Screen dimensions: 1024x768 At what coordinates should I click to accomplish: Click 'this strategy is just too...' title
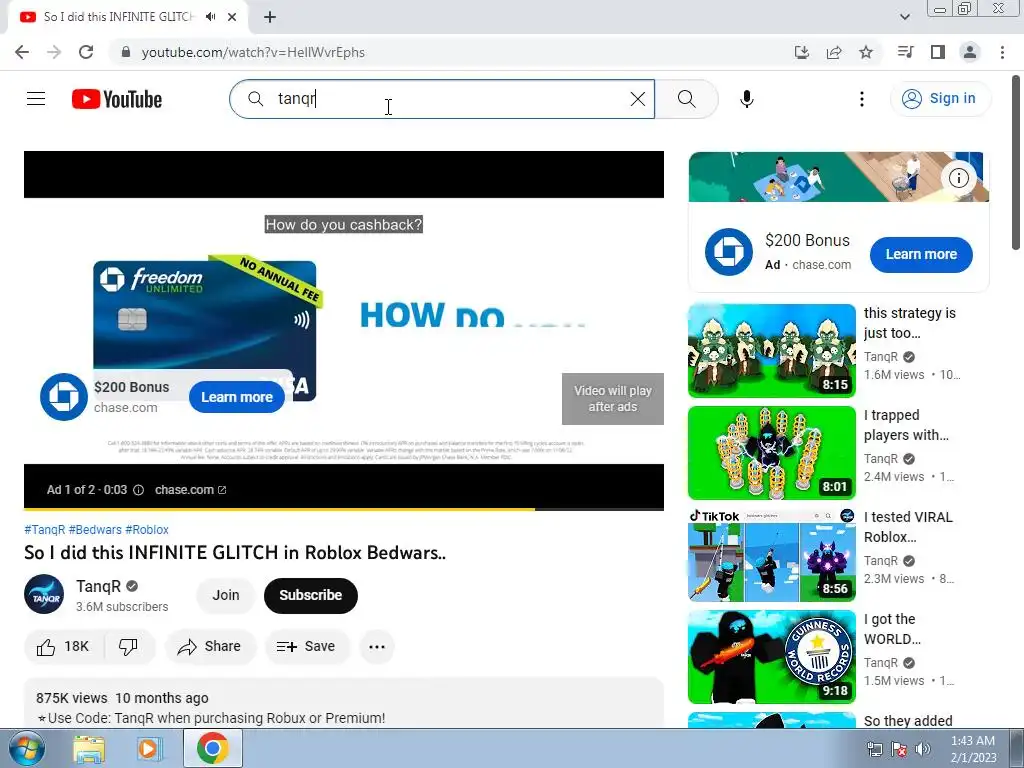[910, 323]
